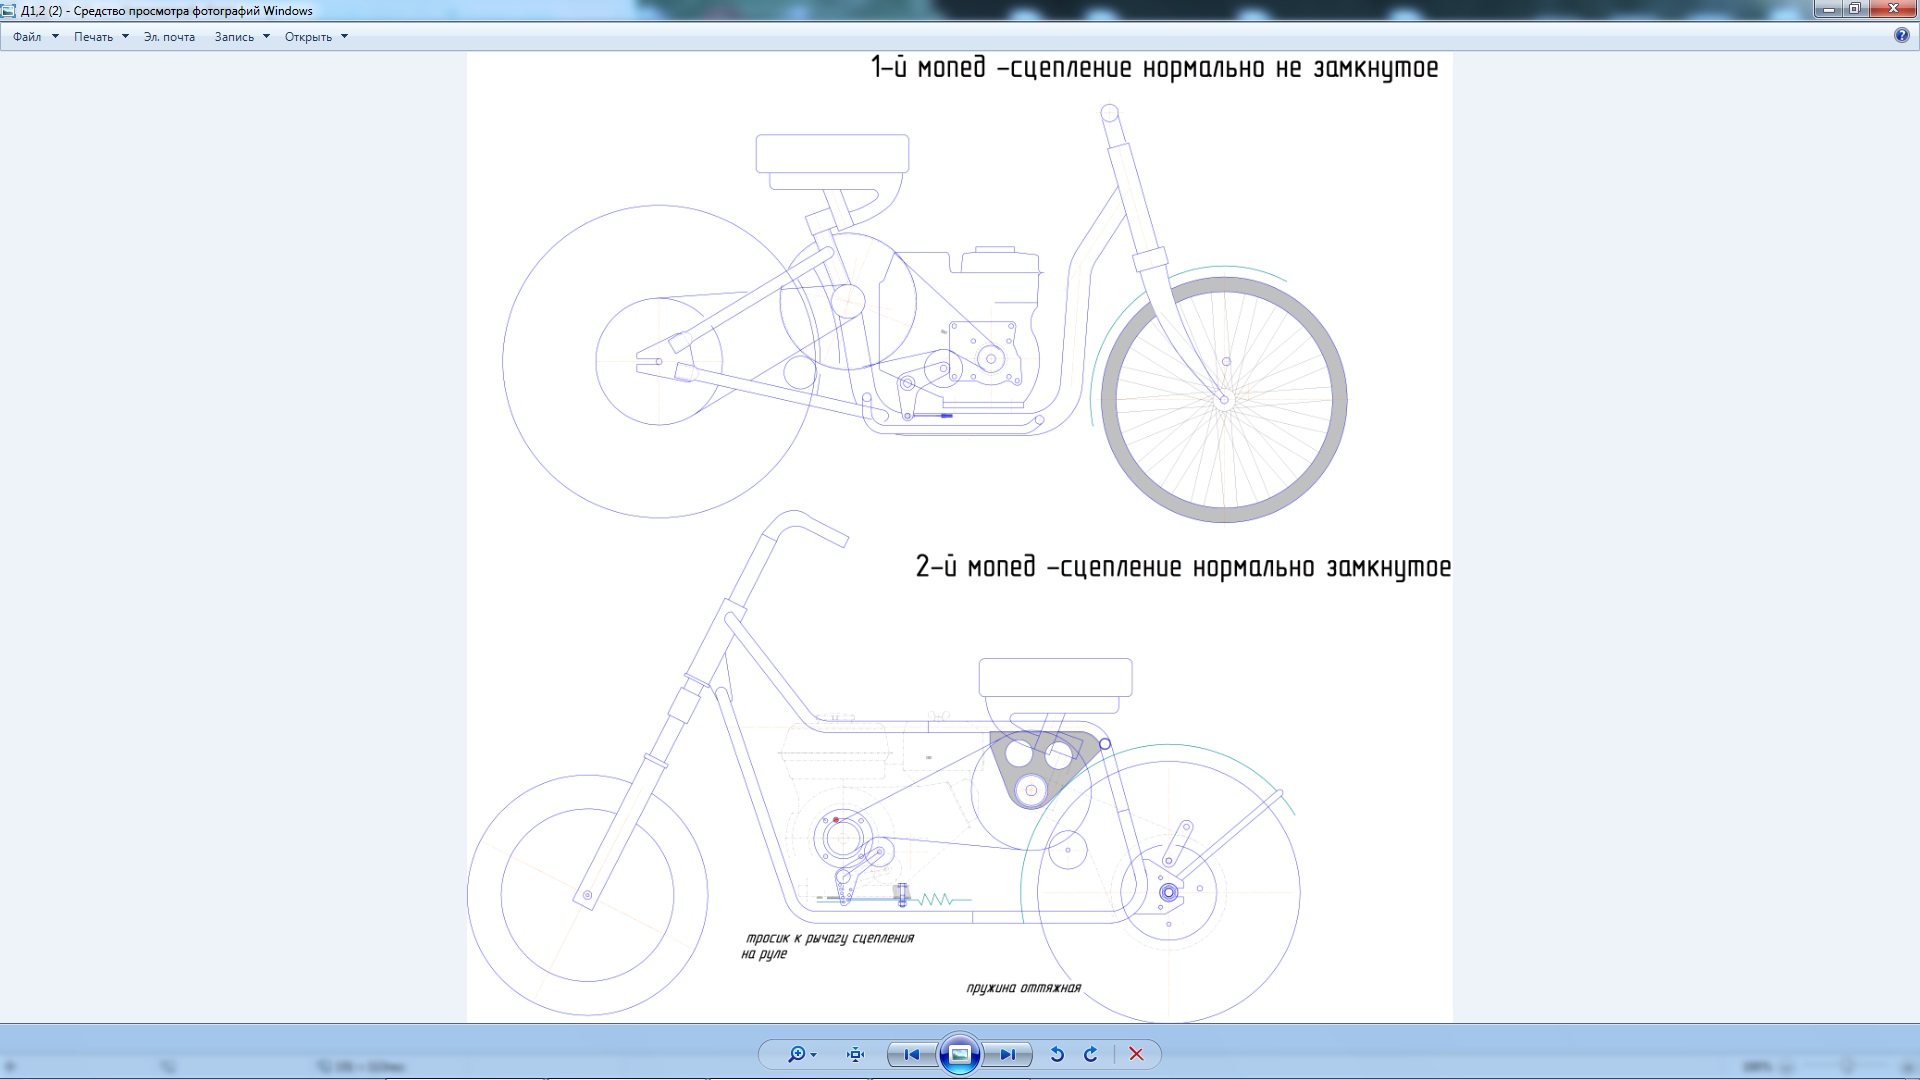Start the slideshow with center button
Screen dimensions: 1920x1080
coord(959,1054)
